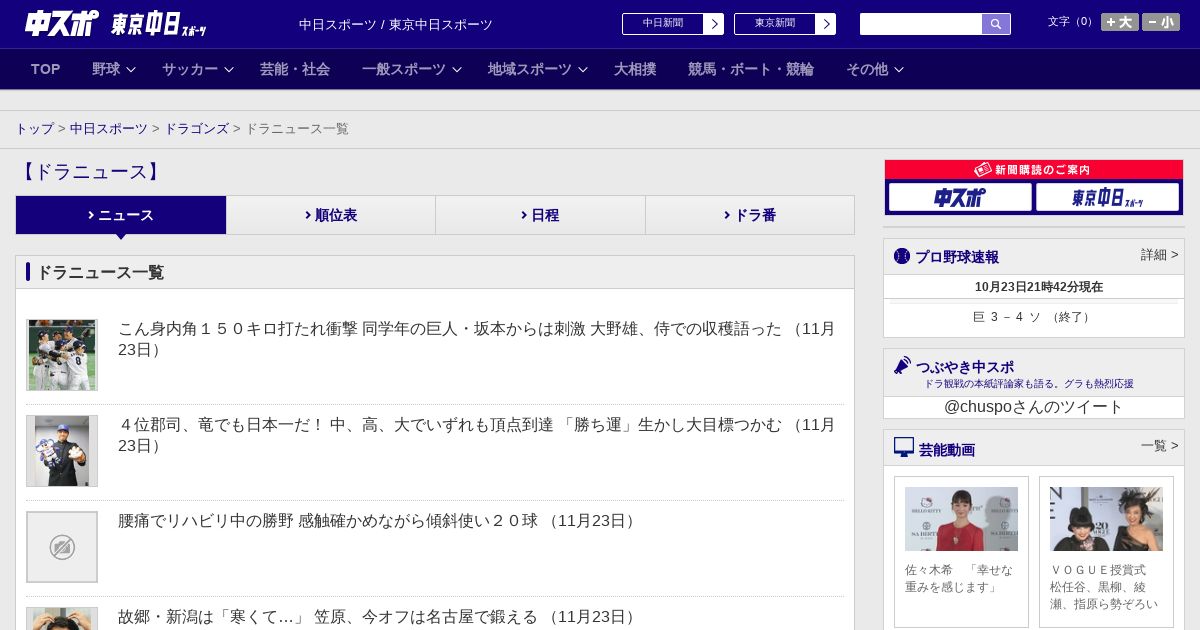This screenshot has width=1200, height=630.
Task: Click the トップ breadcrumb link
Action: point(35,129)
